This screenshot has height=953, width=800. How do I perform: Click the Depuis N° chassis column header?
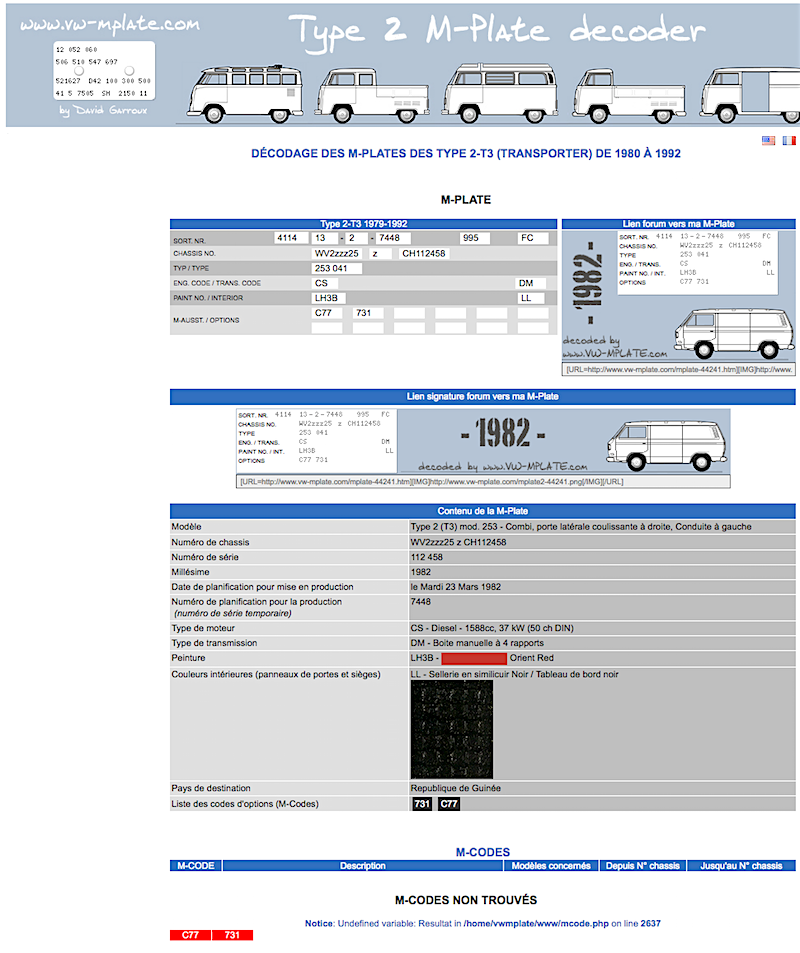pyautogui.click(x=643, y=866)
